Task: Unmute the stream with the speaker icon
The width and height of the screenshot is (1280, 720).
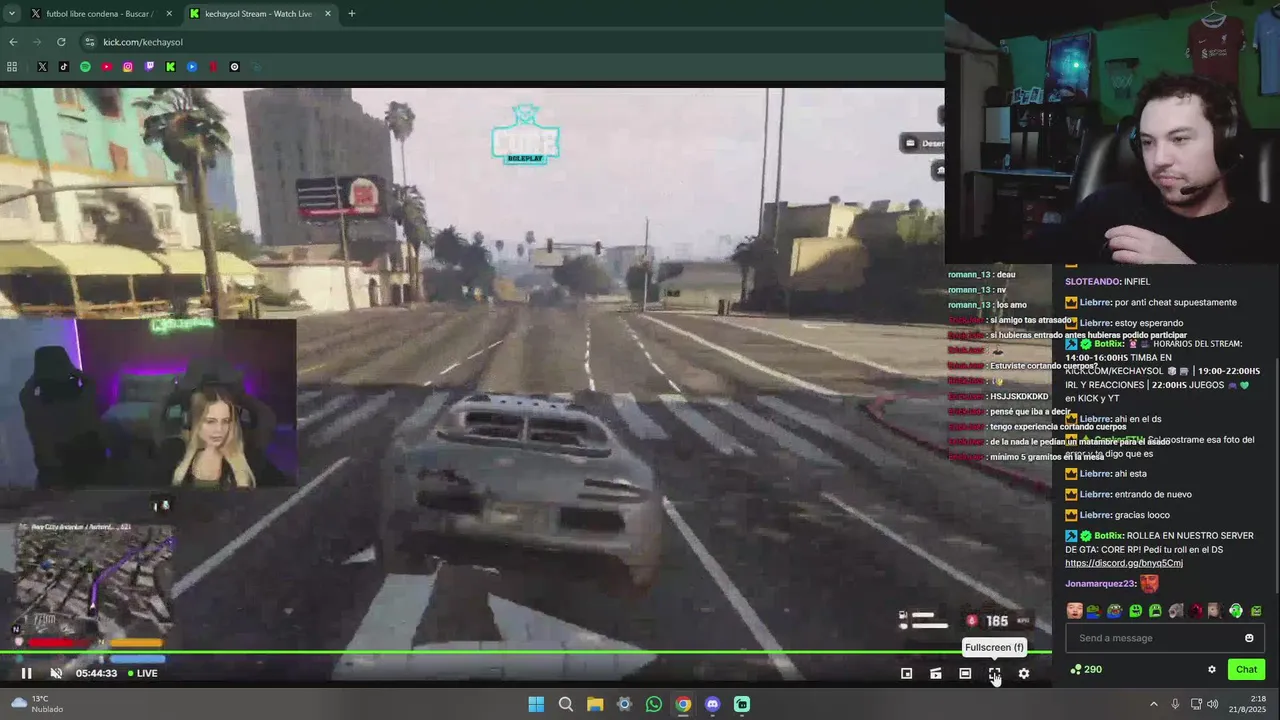Action: click(56, 673)
